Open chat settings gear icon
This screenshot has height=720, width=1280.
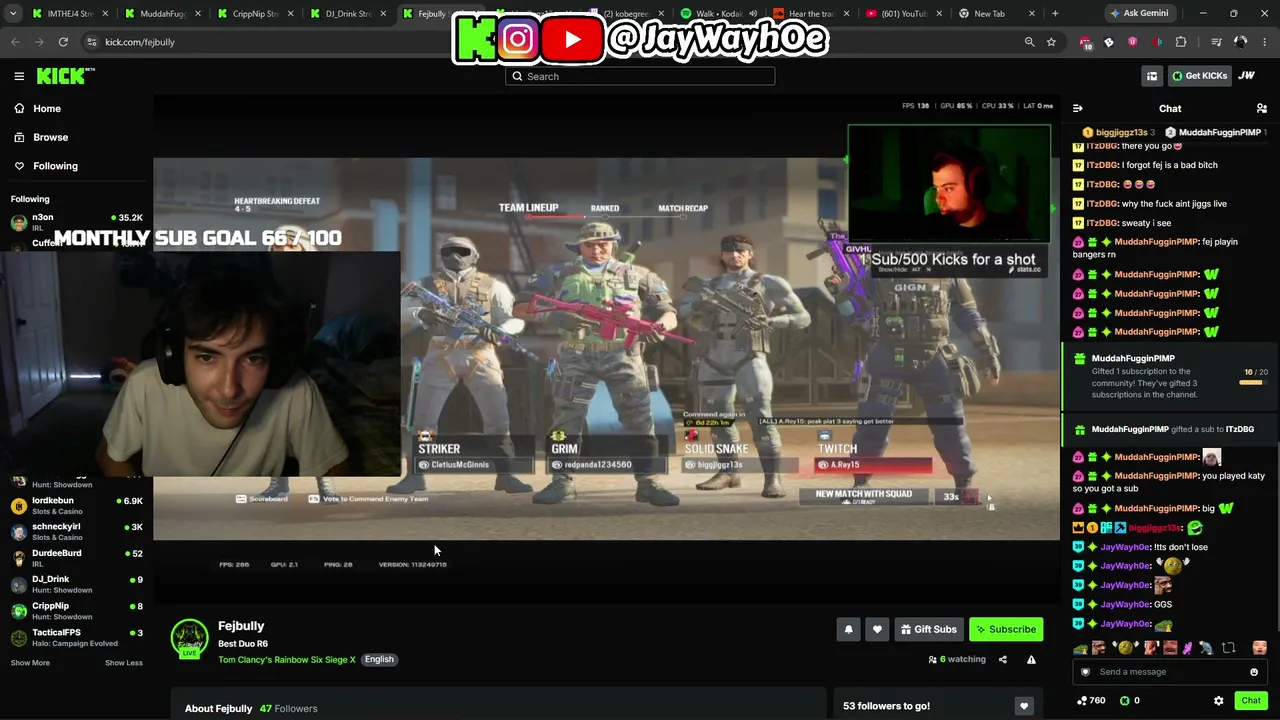click(x=1218, y=701)
